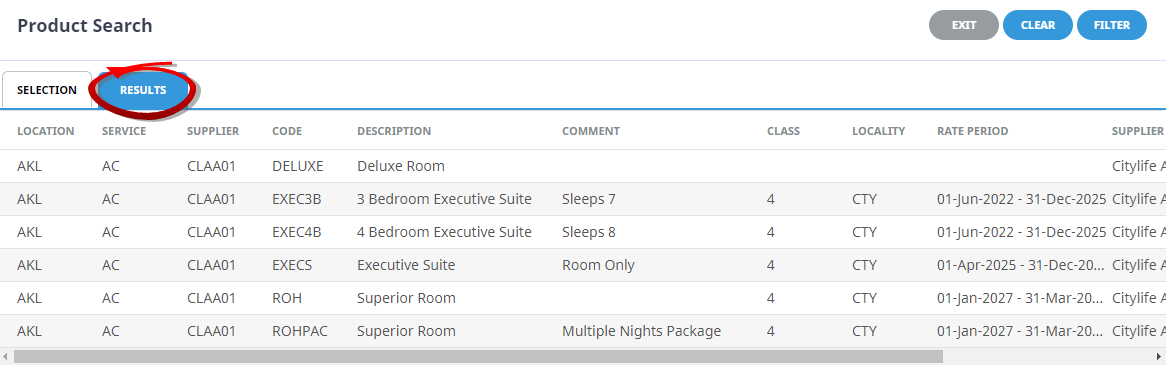Sort by SERVICE column header
The height and width of the screenshot is (365, 1166).
pyautogui.click(x=124, y=131)
